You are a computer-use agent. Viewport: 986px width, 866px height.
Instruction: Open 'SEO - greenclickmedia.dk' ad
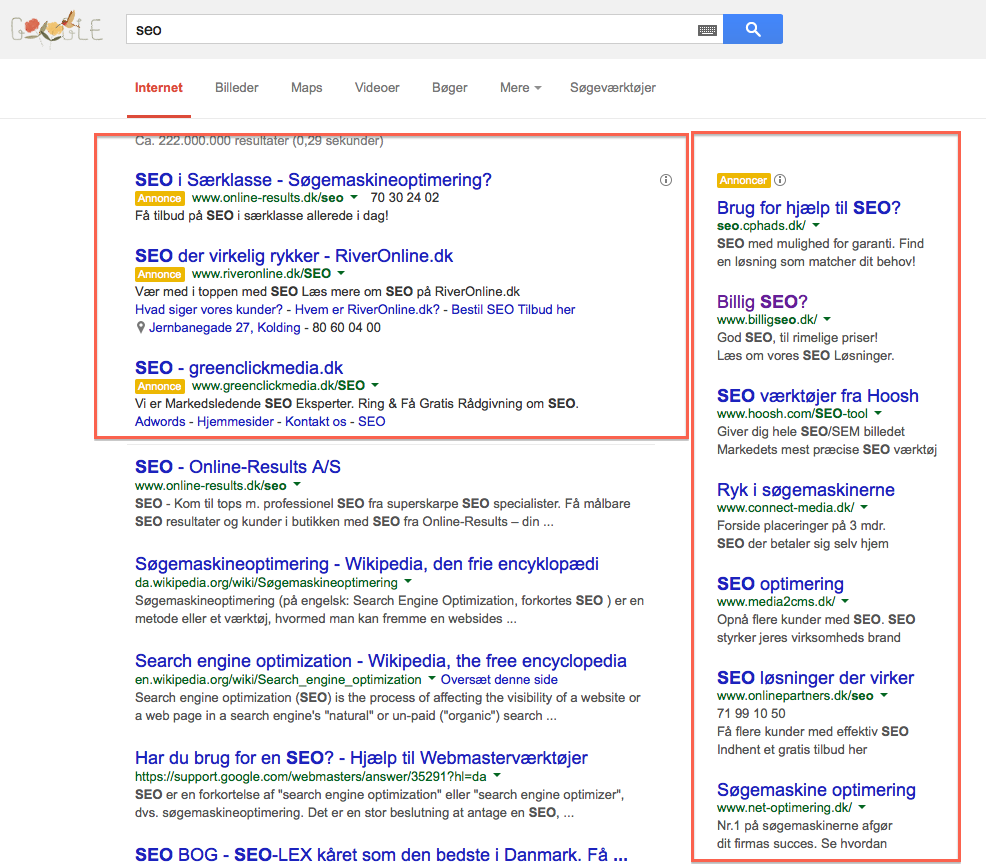coord(239,368)
